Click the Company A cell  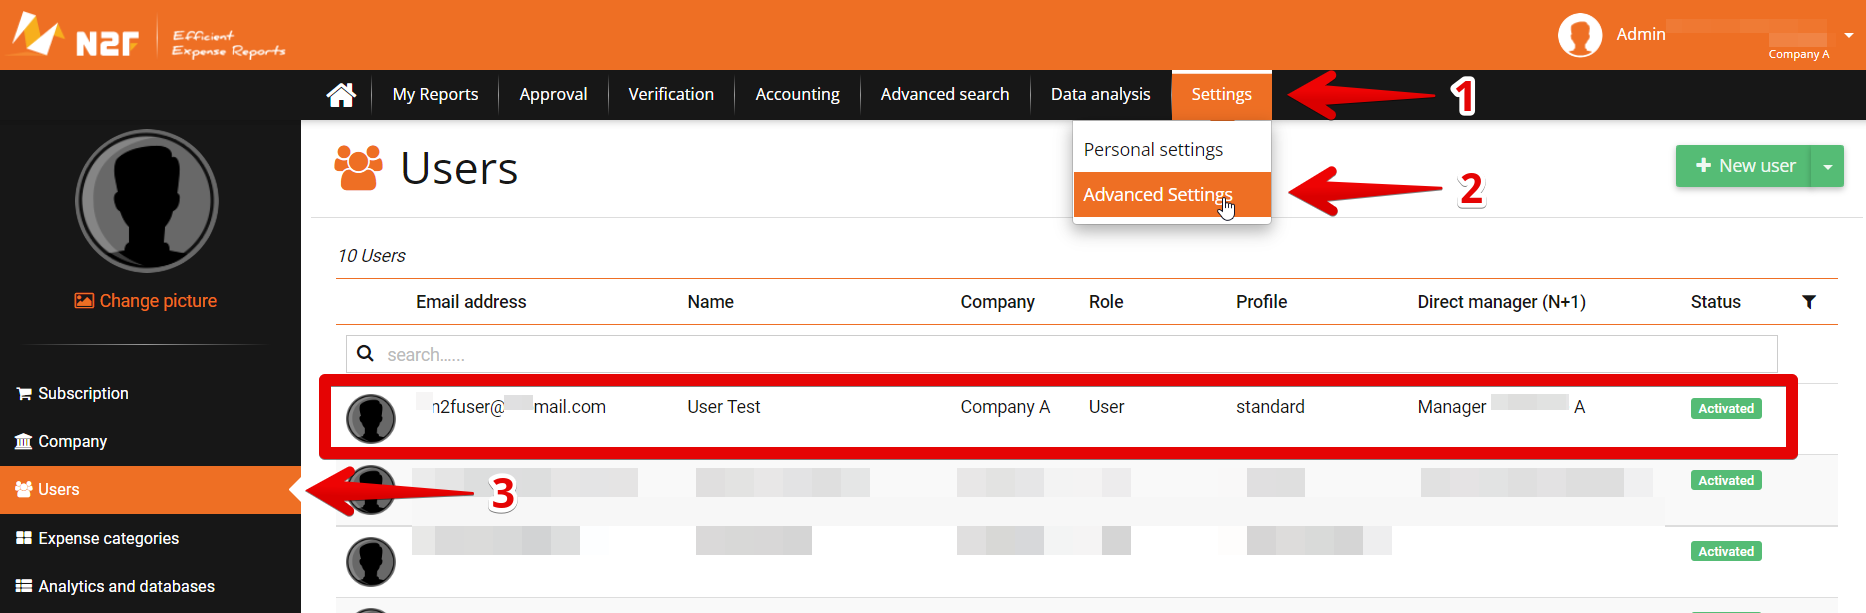point(1005,407)
